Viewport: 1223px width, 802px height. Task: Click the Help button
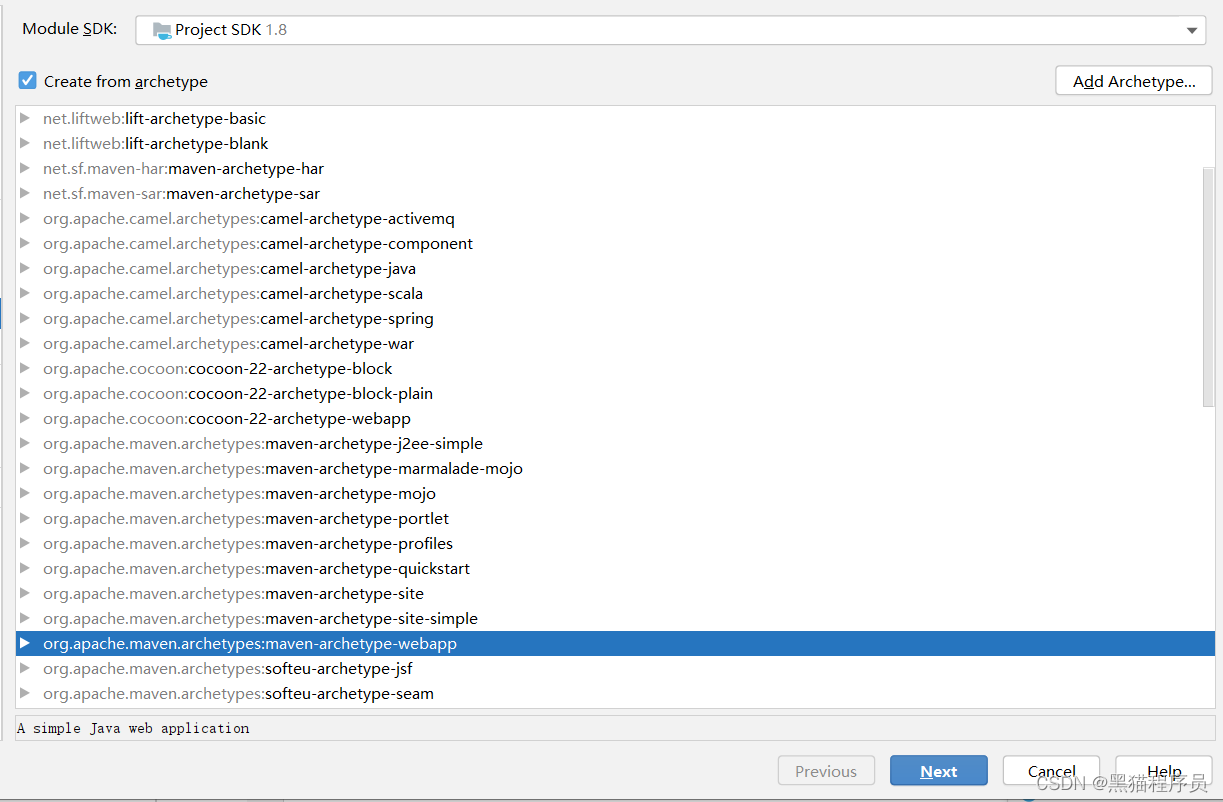(x=1164, y=771)
